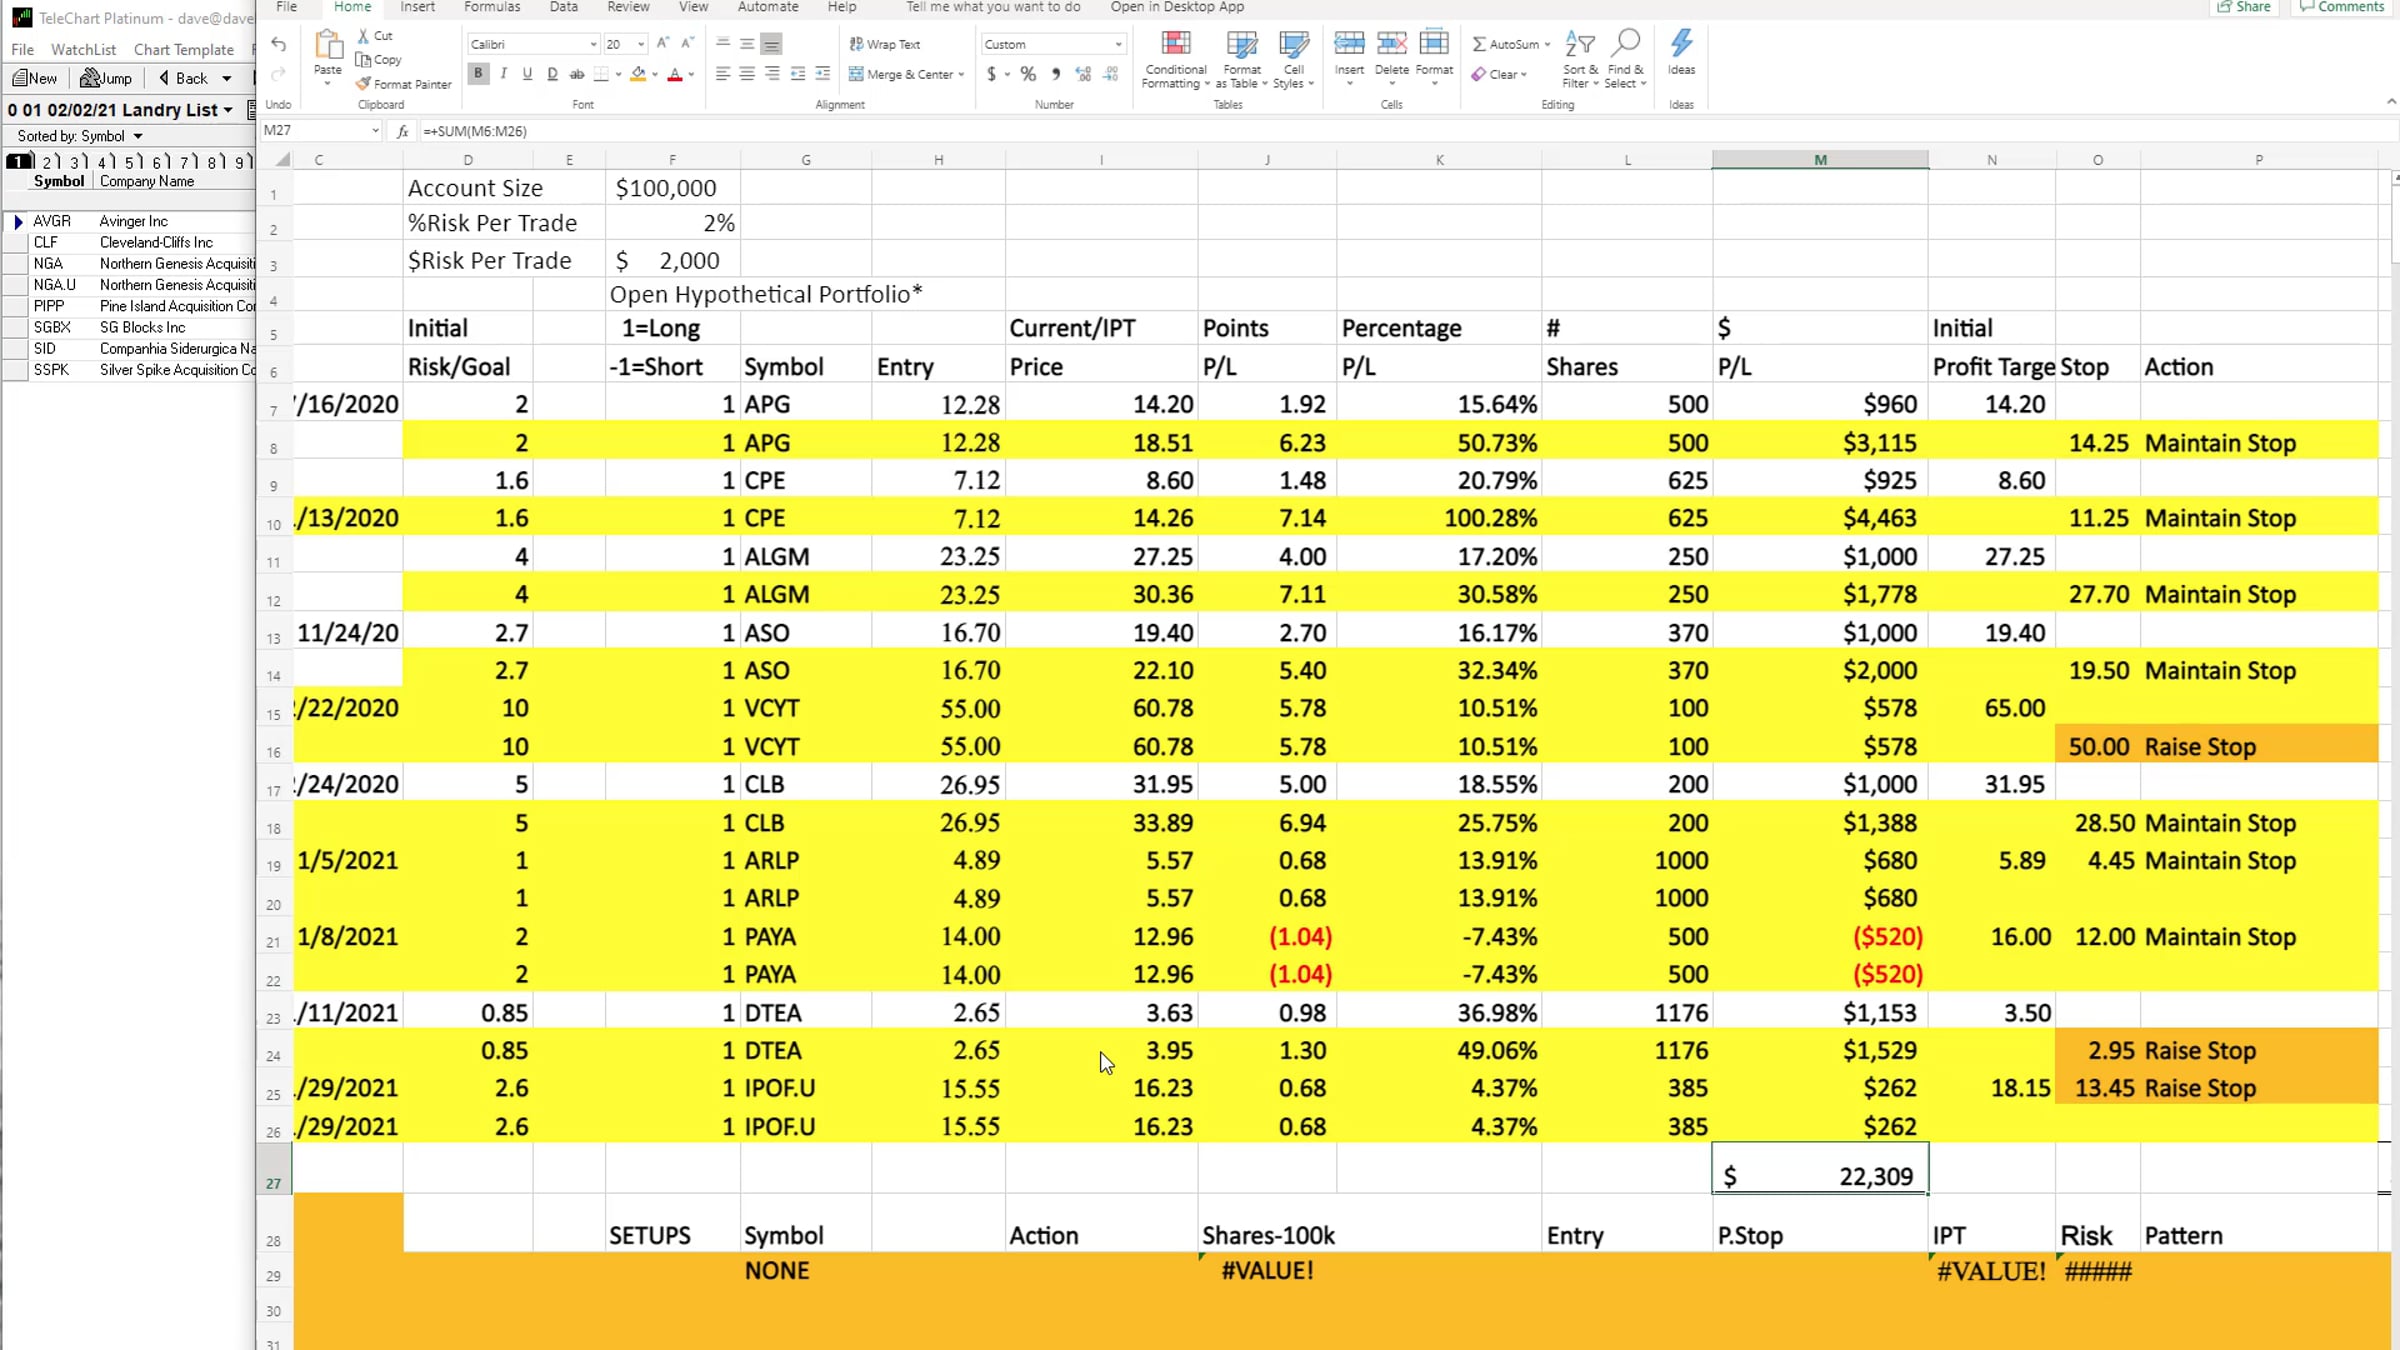Viewport: 2400px width, 1350px height.
Task: Switch to the Insert ribbon tab
Action: pyautogui.click(x=417, y=7)
